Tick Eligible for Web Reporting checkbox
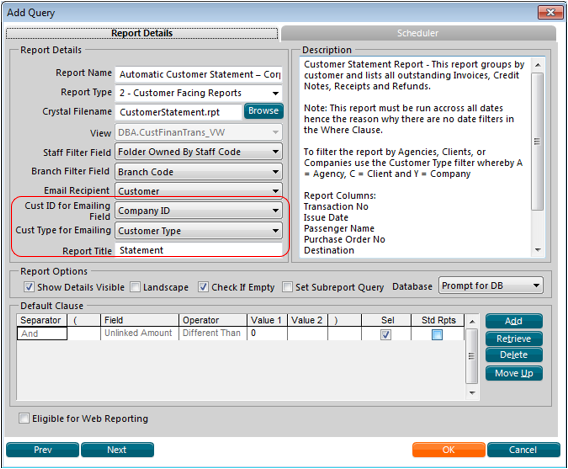 coord(24,418)
